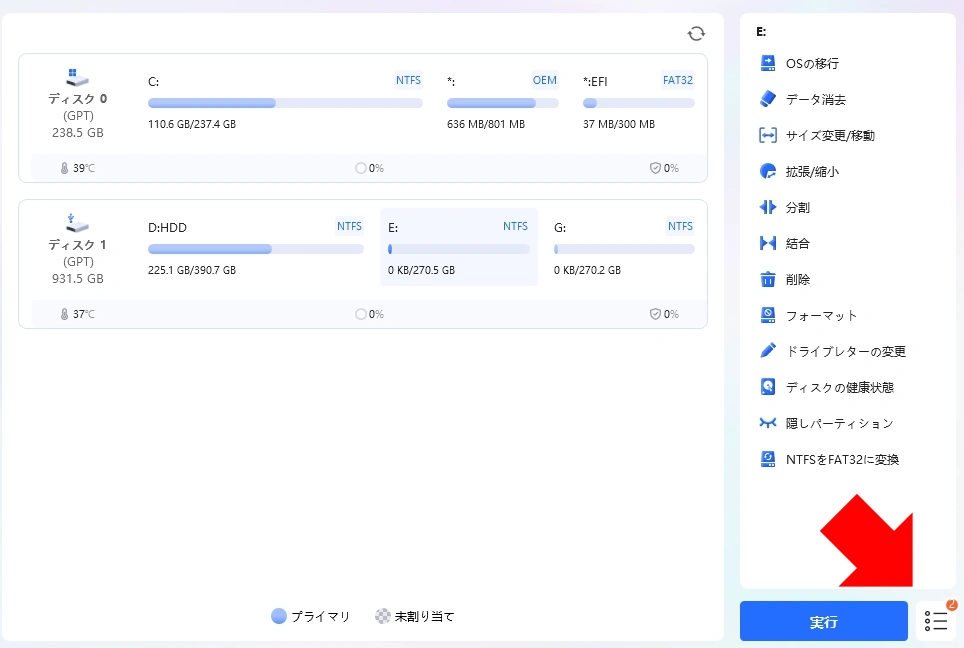The width and height of the screenshot is (964, 648).
Task: Select the OEM partition usage bar
Action: tap(503, 103)
